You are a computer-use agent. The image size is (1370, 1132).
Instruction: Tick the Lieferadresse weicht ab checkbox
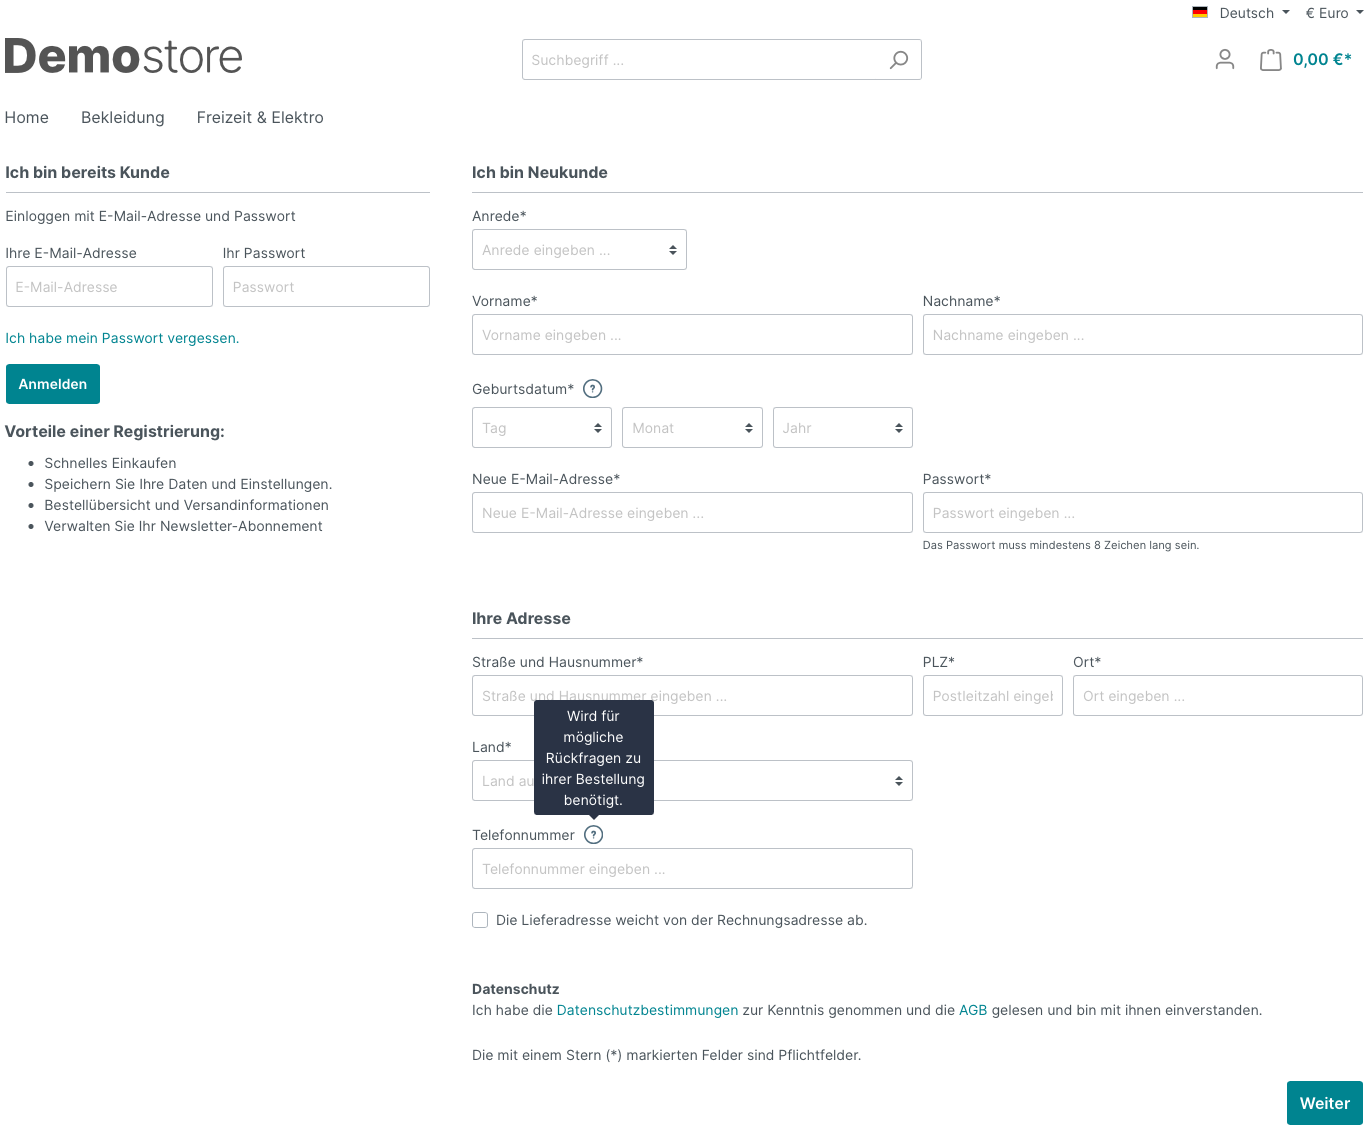(x=480, y=920)
